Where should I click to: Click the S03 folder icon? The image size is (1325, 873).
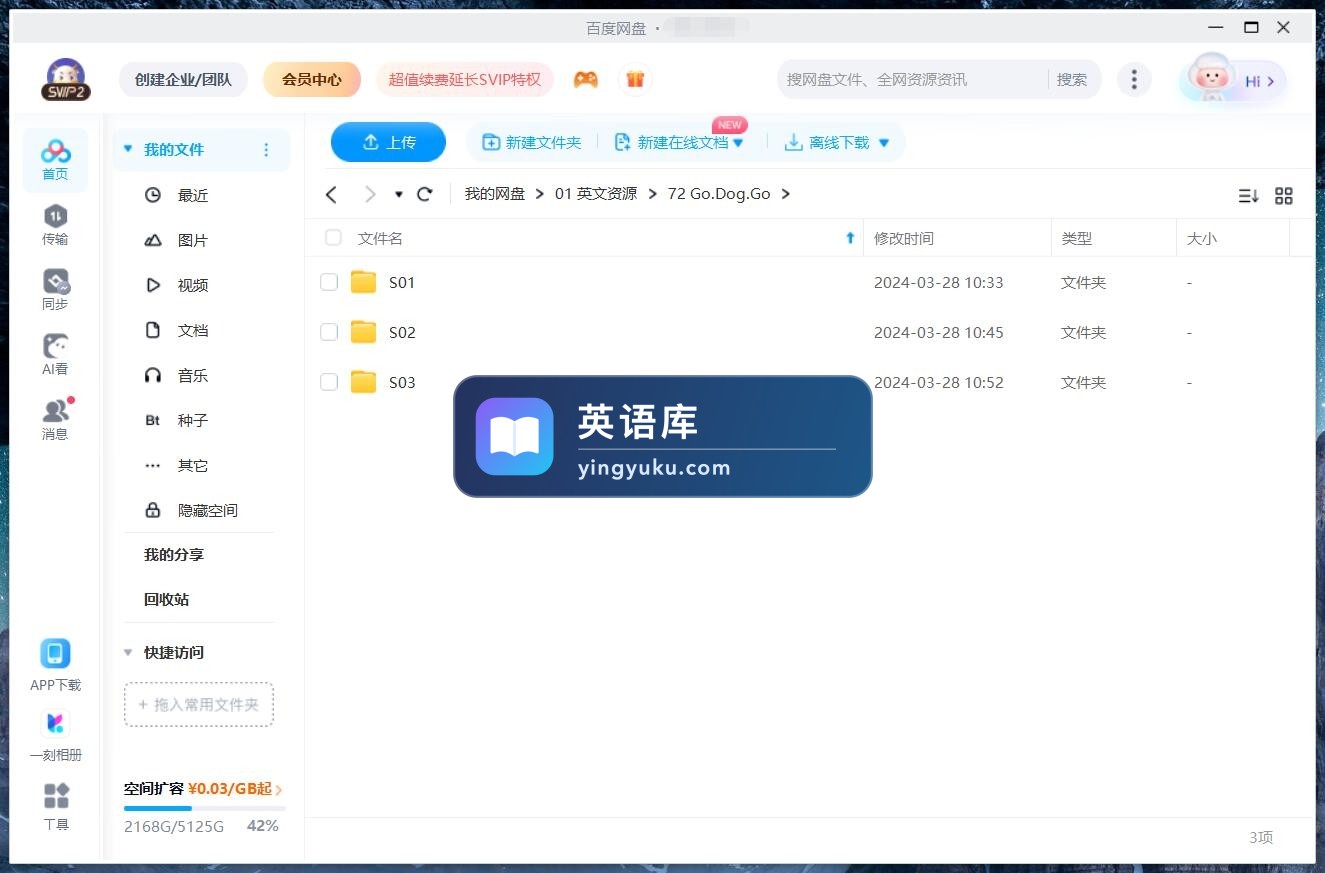(x=364, y=382)
